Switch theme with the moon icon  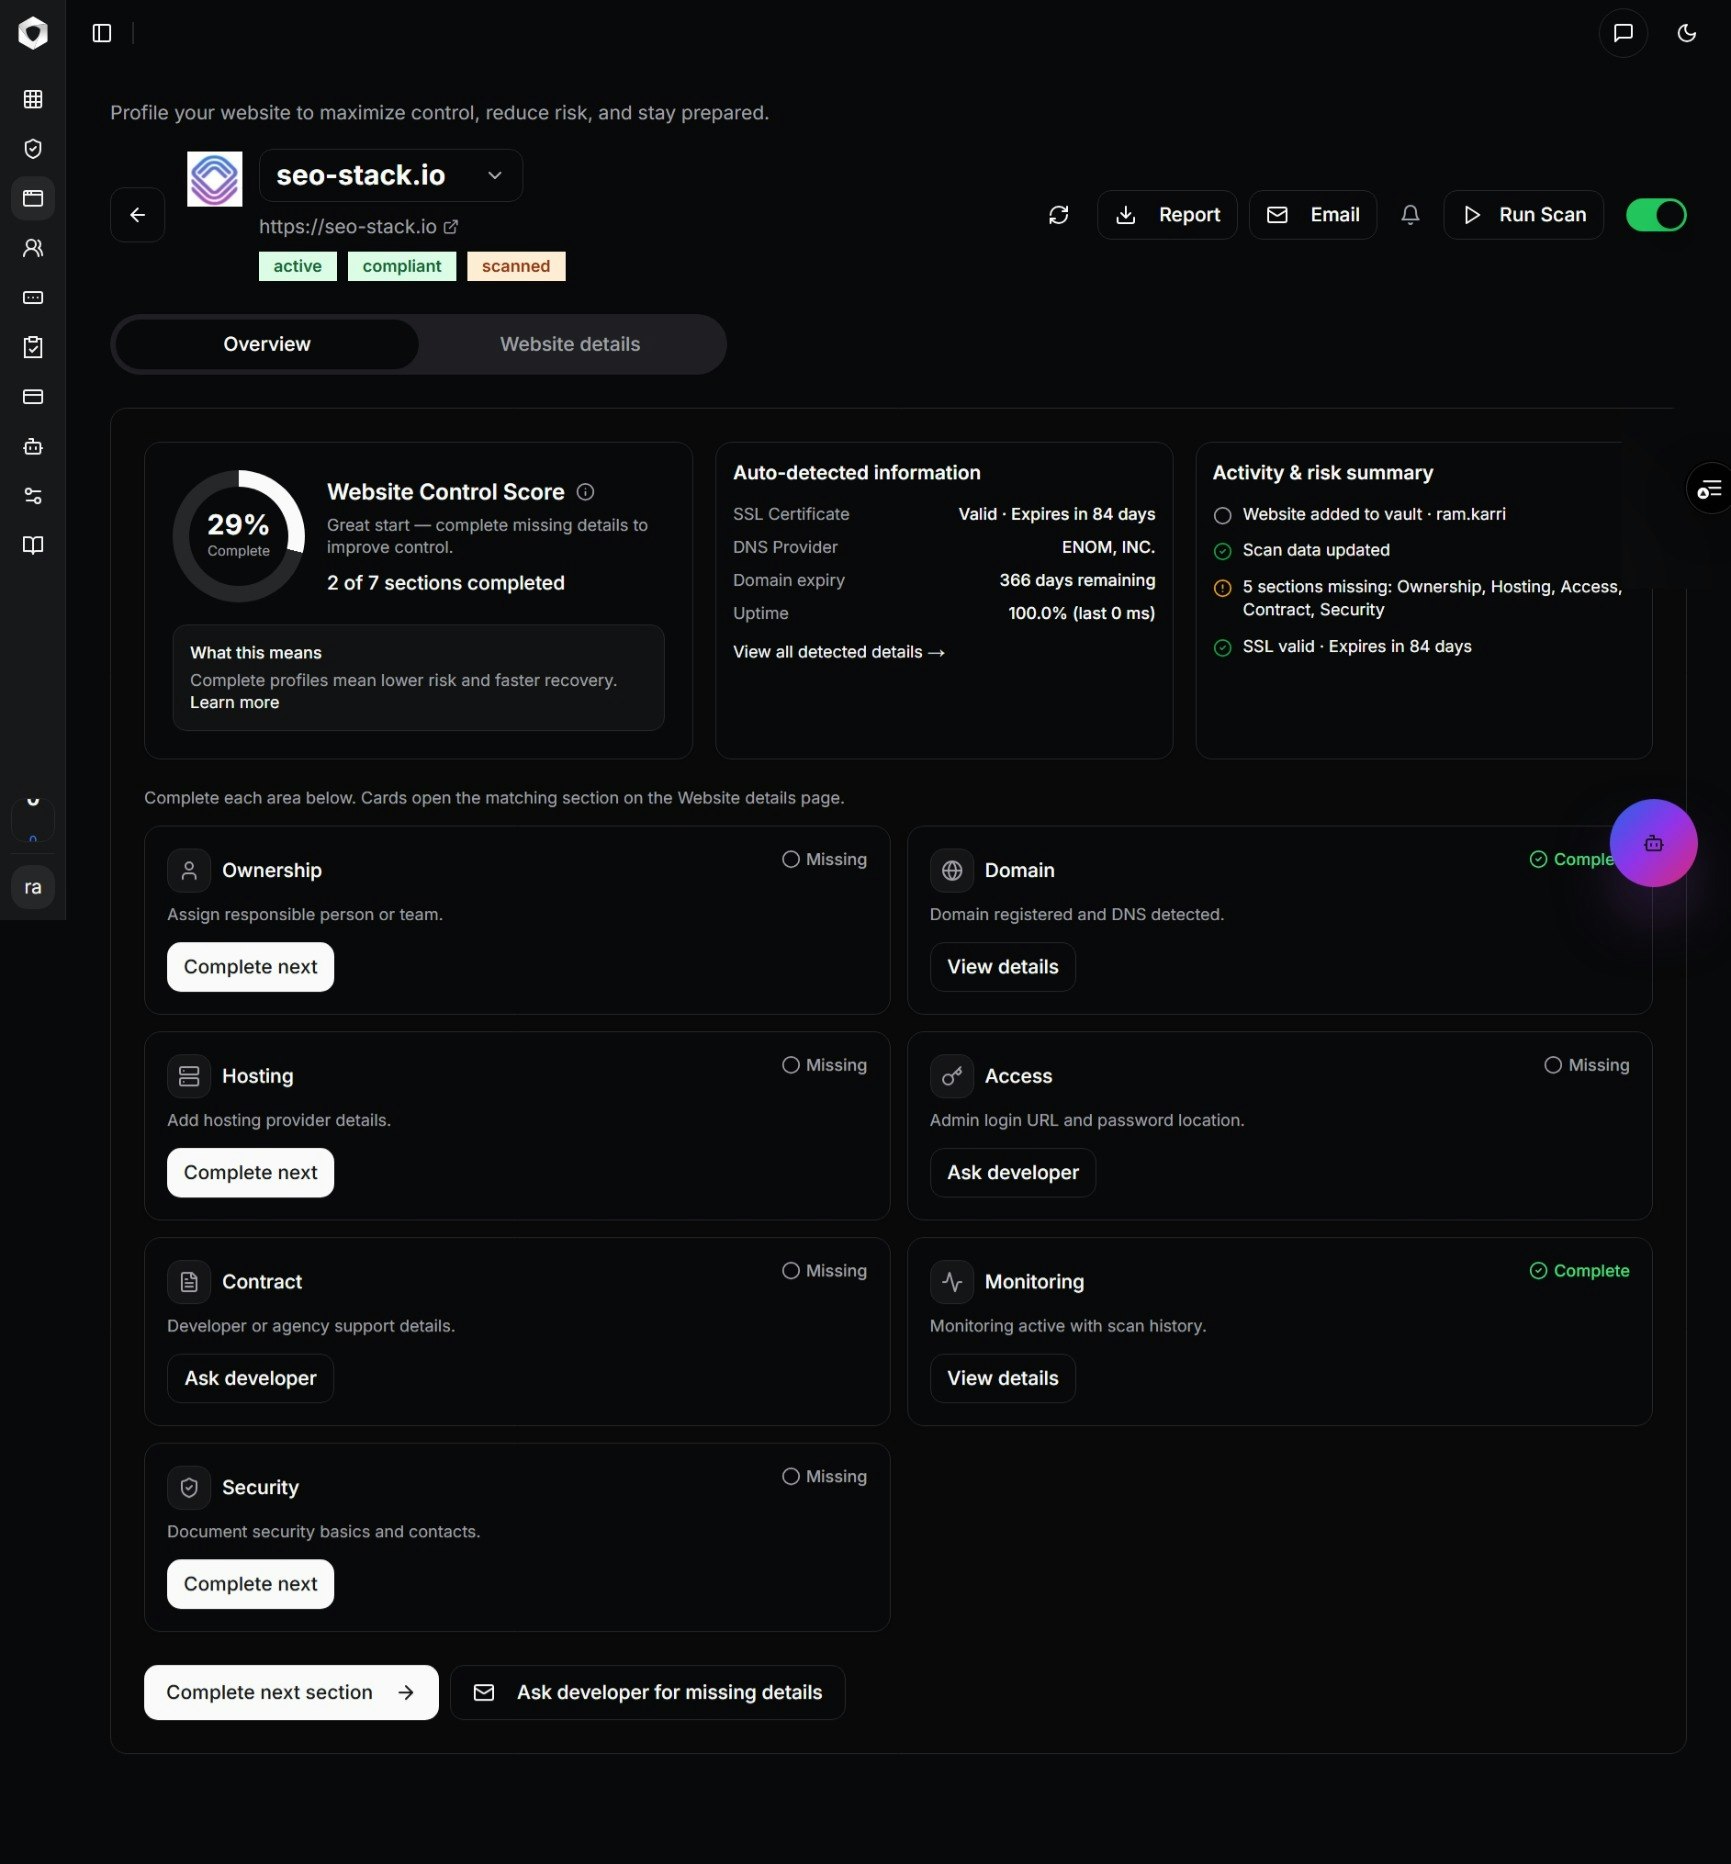1686,33
